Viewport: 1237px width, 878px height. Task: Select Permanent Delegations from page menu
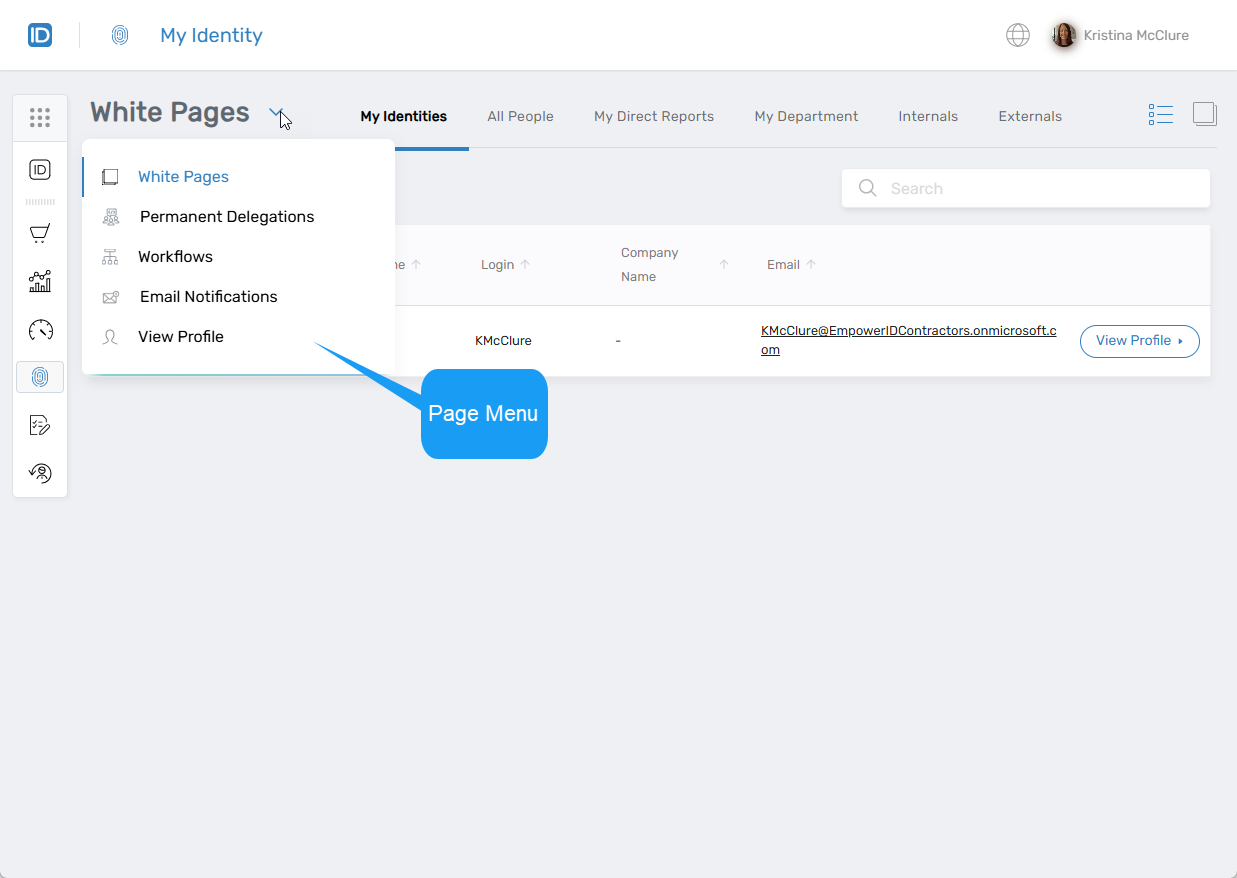226,217
